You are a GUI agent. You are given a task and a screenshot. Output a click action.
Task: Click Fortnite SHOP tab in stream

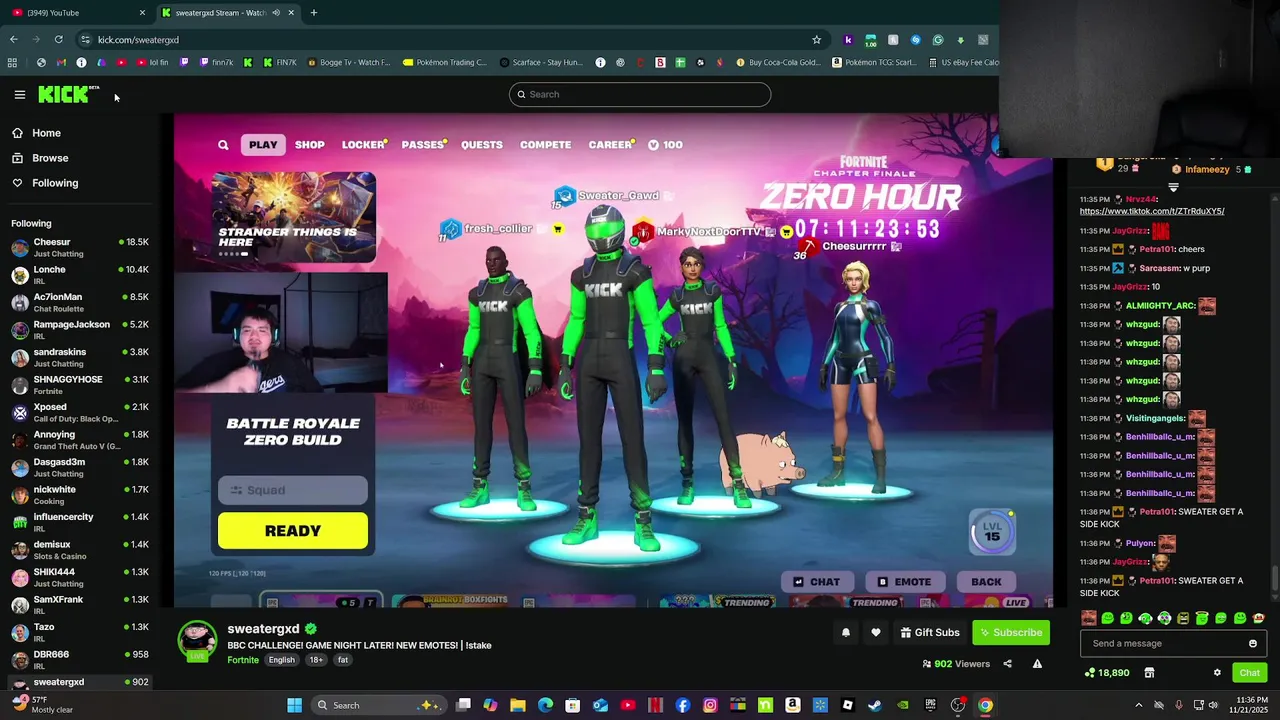pos(310,145)
